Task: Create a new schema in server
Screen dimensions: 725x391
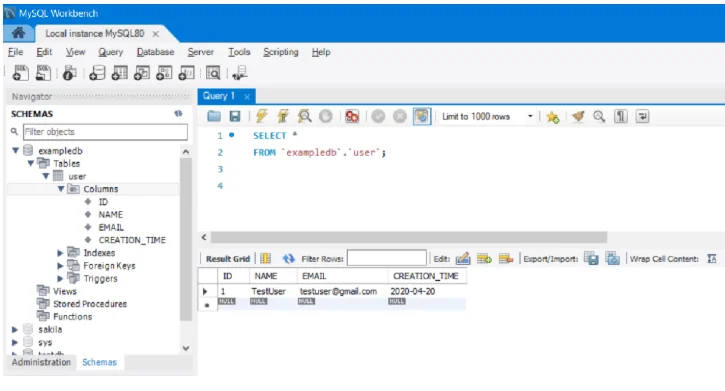Action: [97, 73]
